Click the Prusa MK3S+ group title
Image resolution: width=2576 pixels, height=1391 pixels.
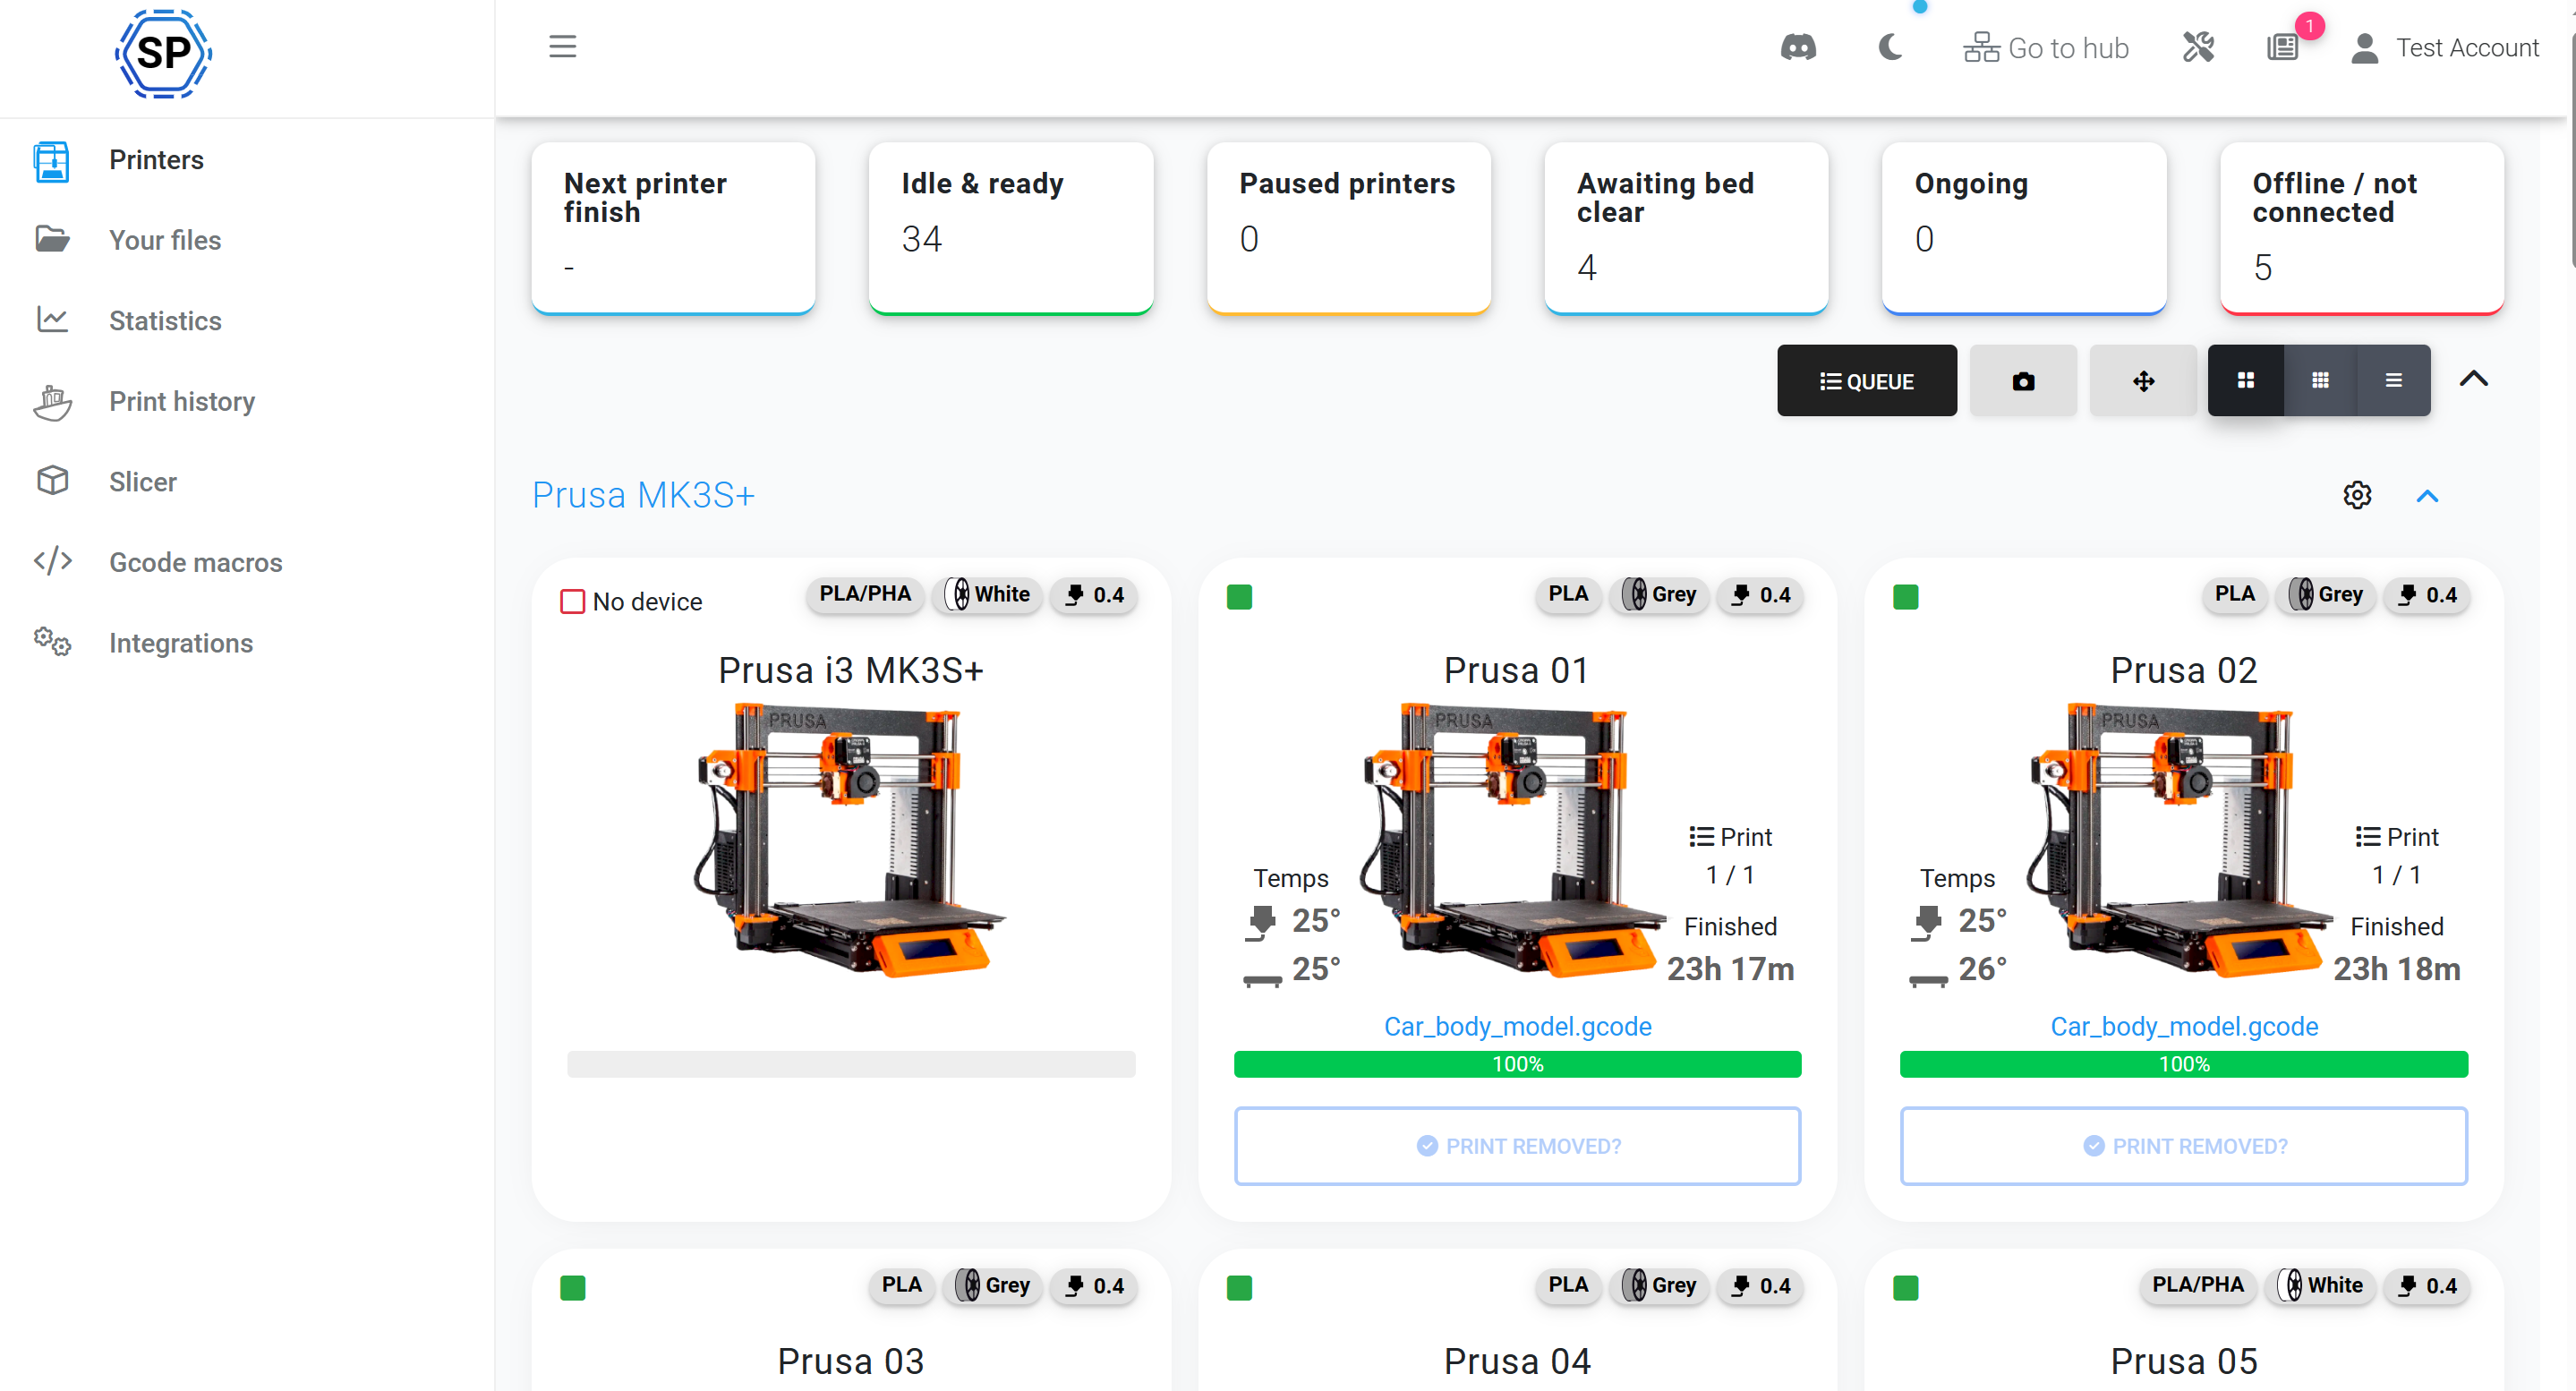[643, 495]
